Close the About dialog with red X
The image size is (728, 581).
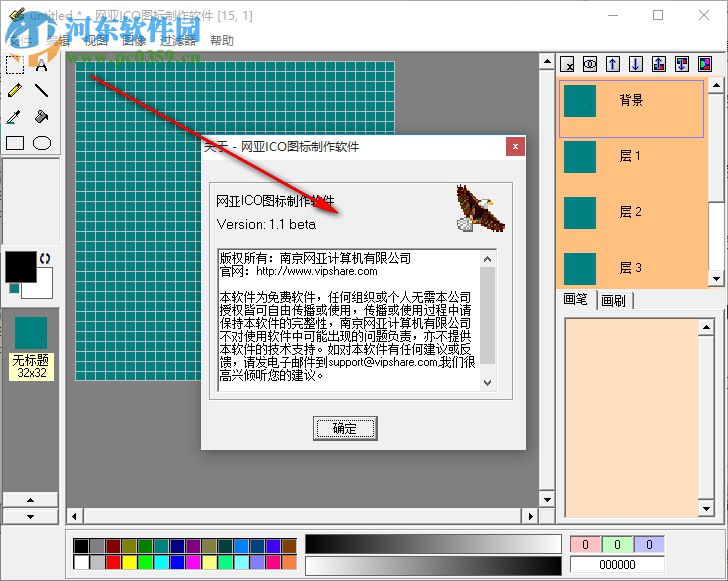(515, 147)
